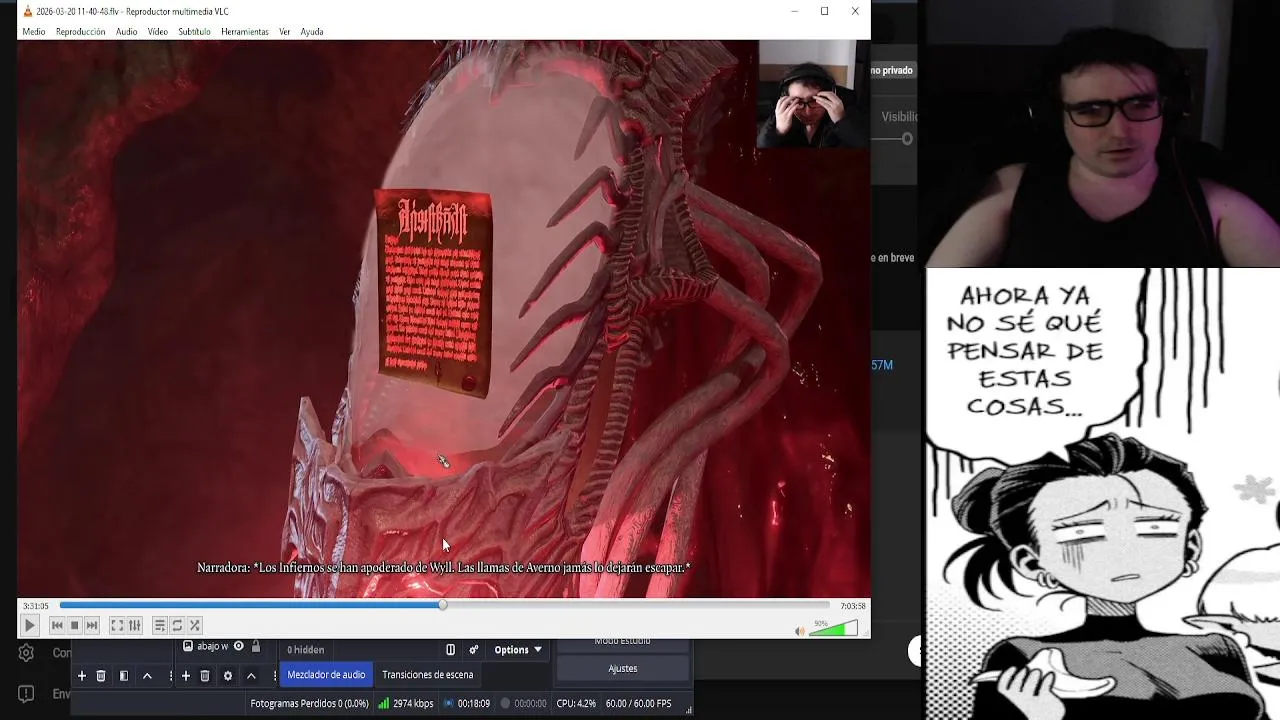Toggle lock on 'abajo w' source
Image resolution: width=1280 pixels, height=720 pixels.
(256, 646)
